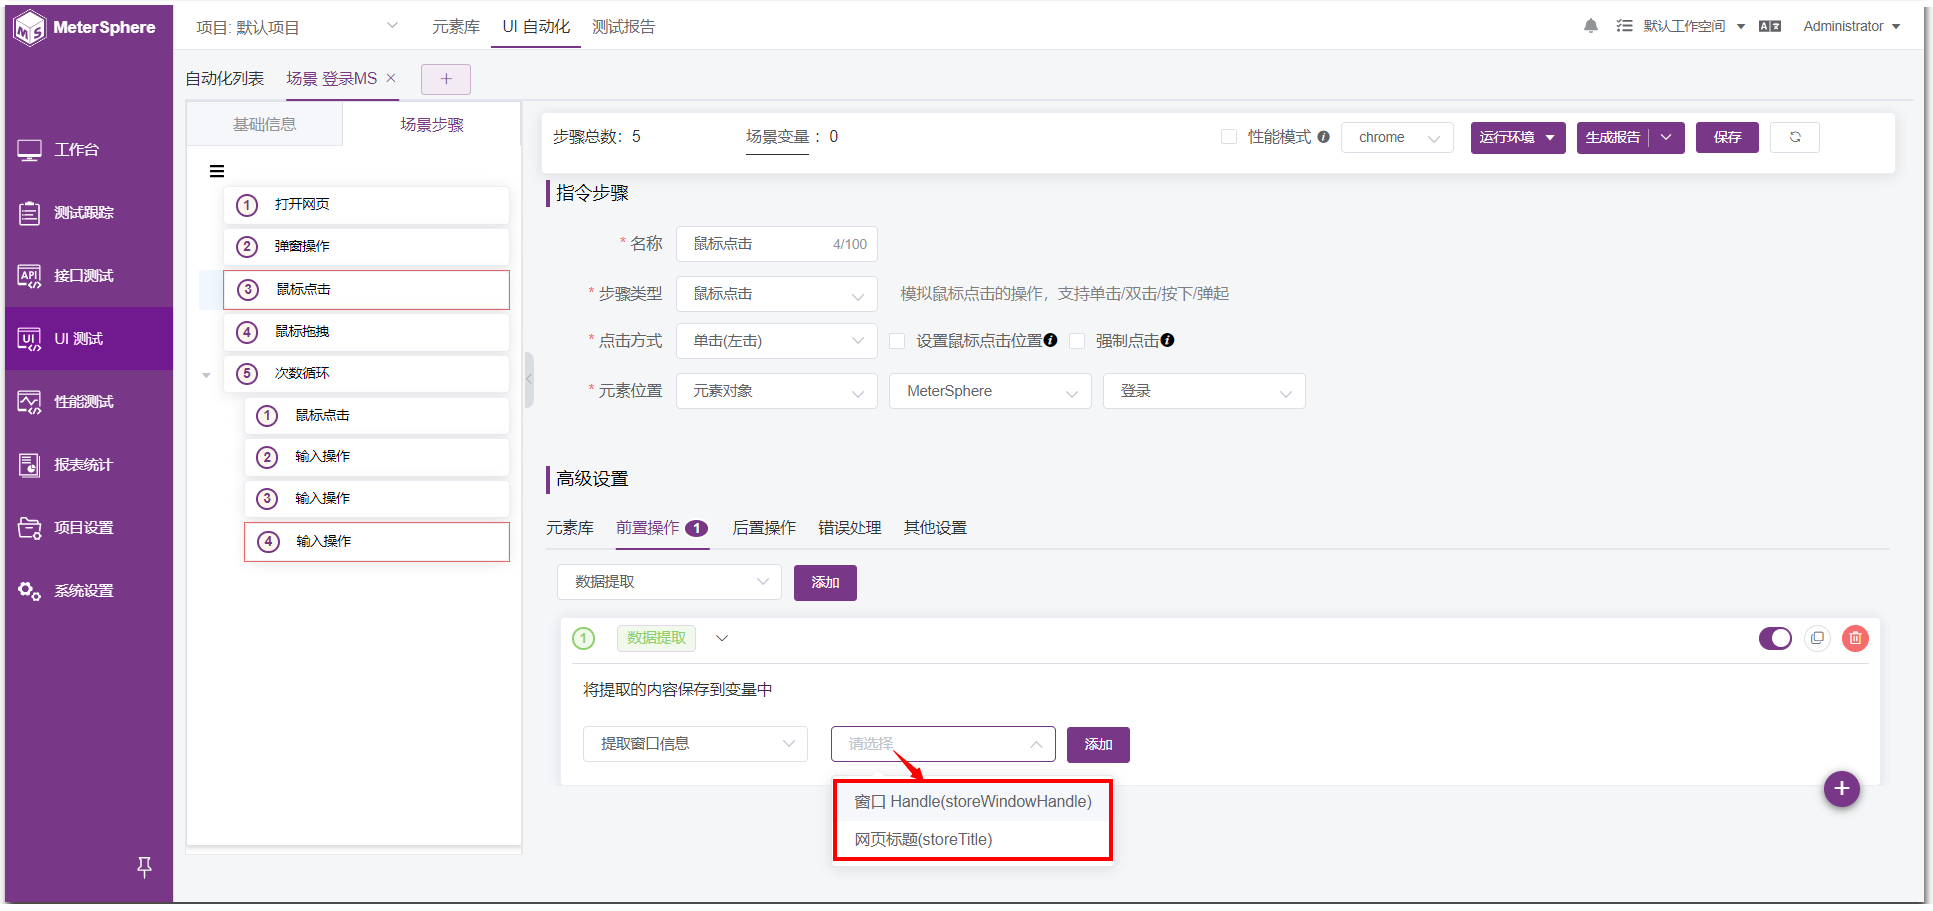Toggle the data extraction enable switch
This screenshot has width=1933, height=911.
pyautogui.click(x=1775, y=638)
